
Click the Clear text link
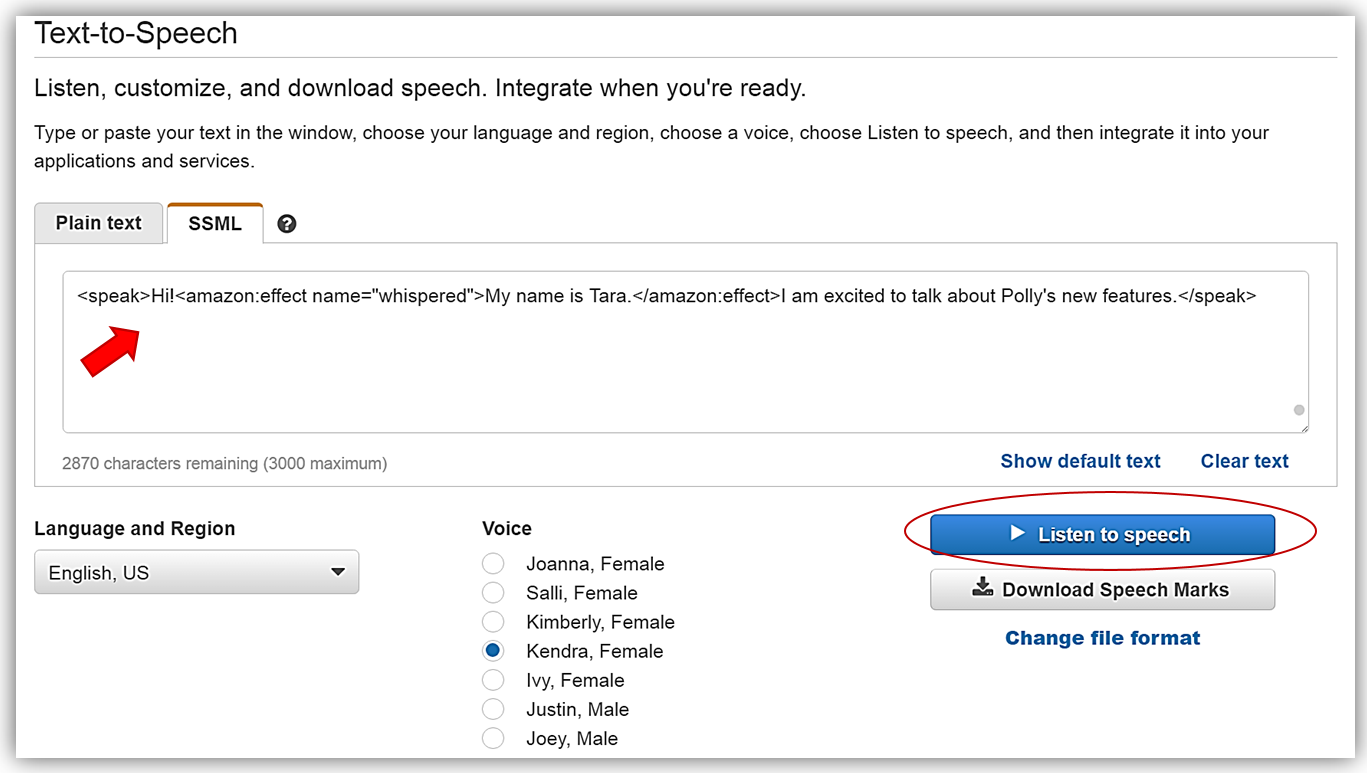tap(1244, 461)
